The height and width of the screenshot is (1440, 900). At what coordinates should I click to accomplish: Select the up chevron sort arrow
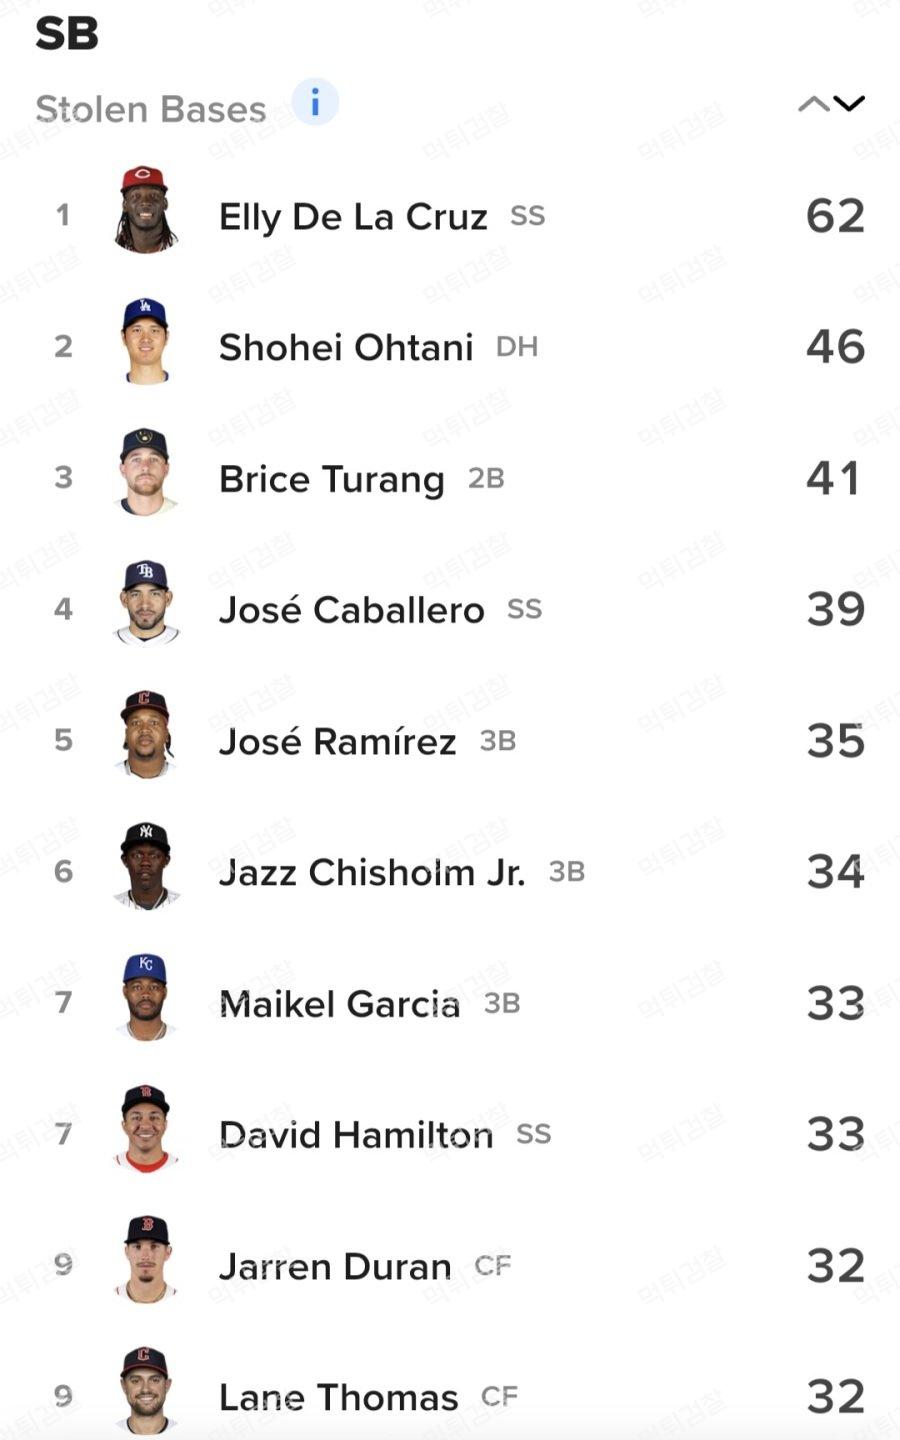(813, 104)
